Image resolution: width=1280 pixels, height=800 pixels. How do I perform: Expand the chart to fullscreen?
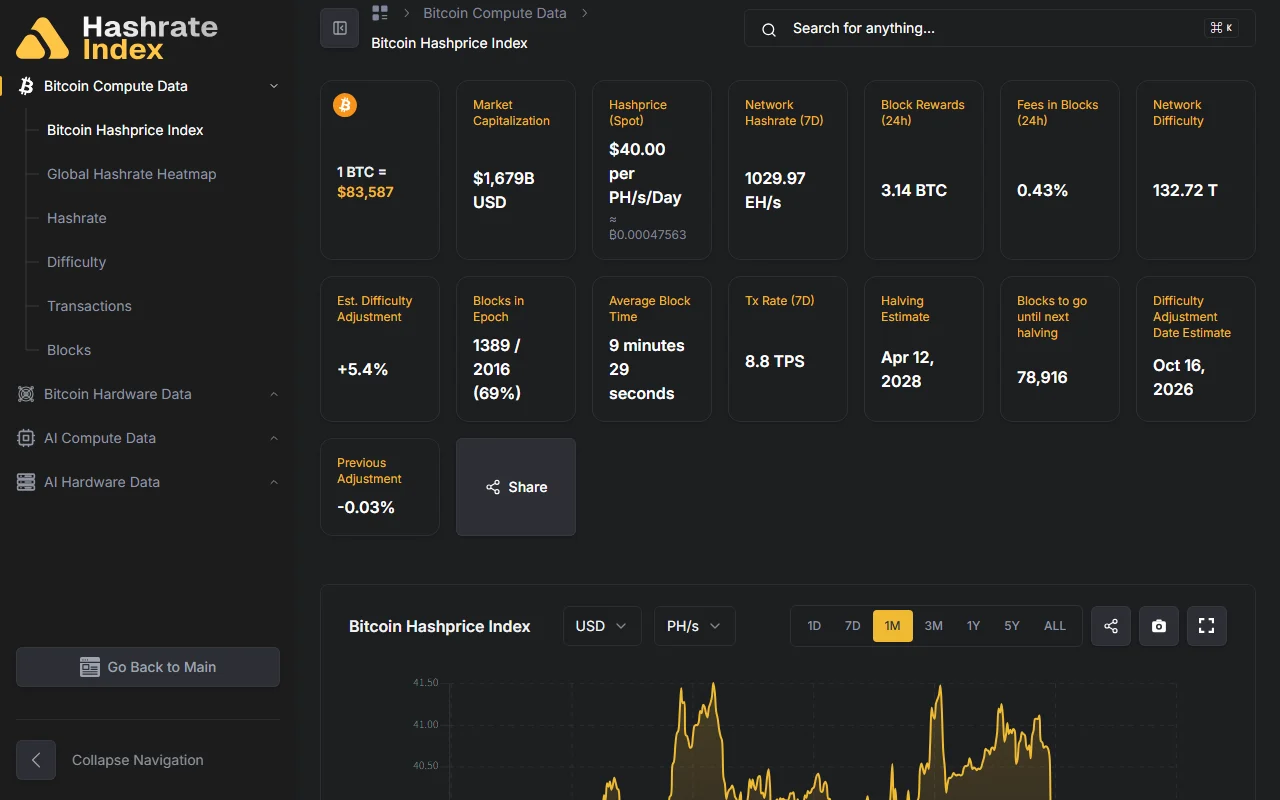pyautogui.click(x=1207, y=626)
